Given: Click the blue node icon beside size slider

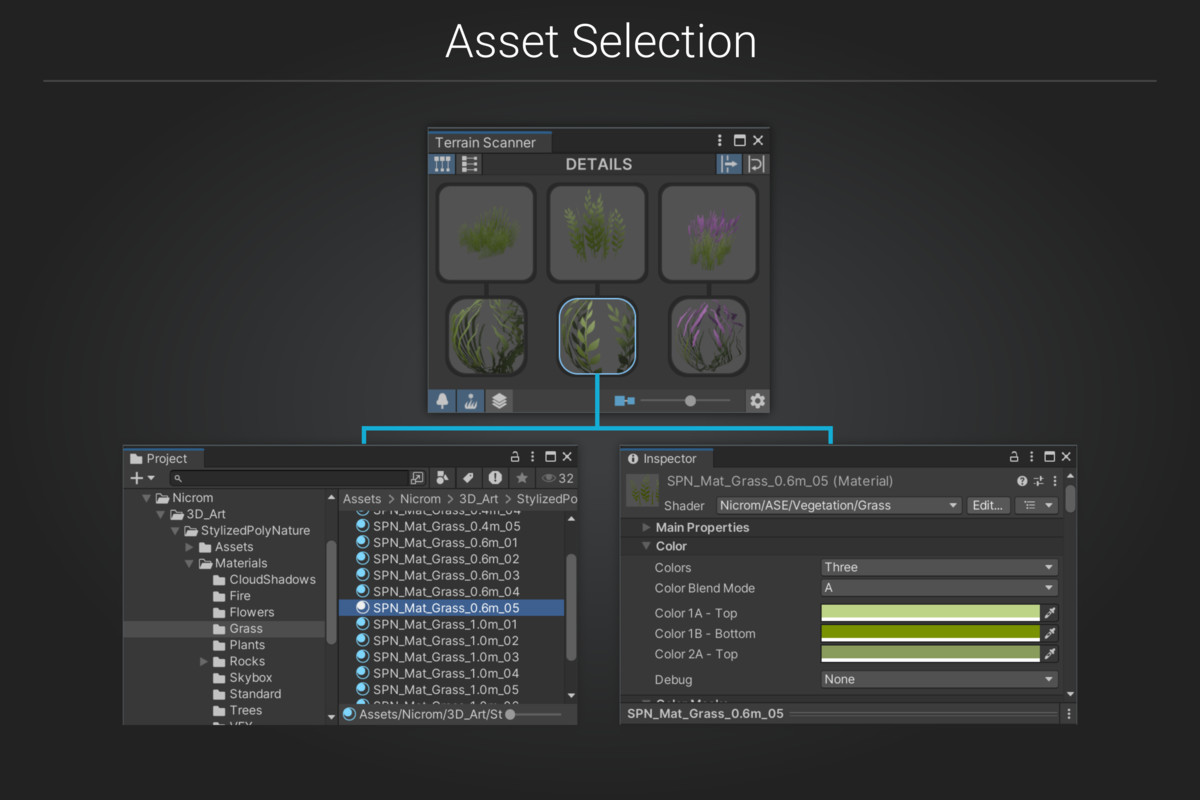Looking at the screenshot, I should 624,401.
